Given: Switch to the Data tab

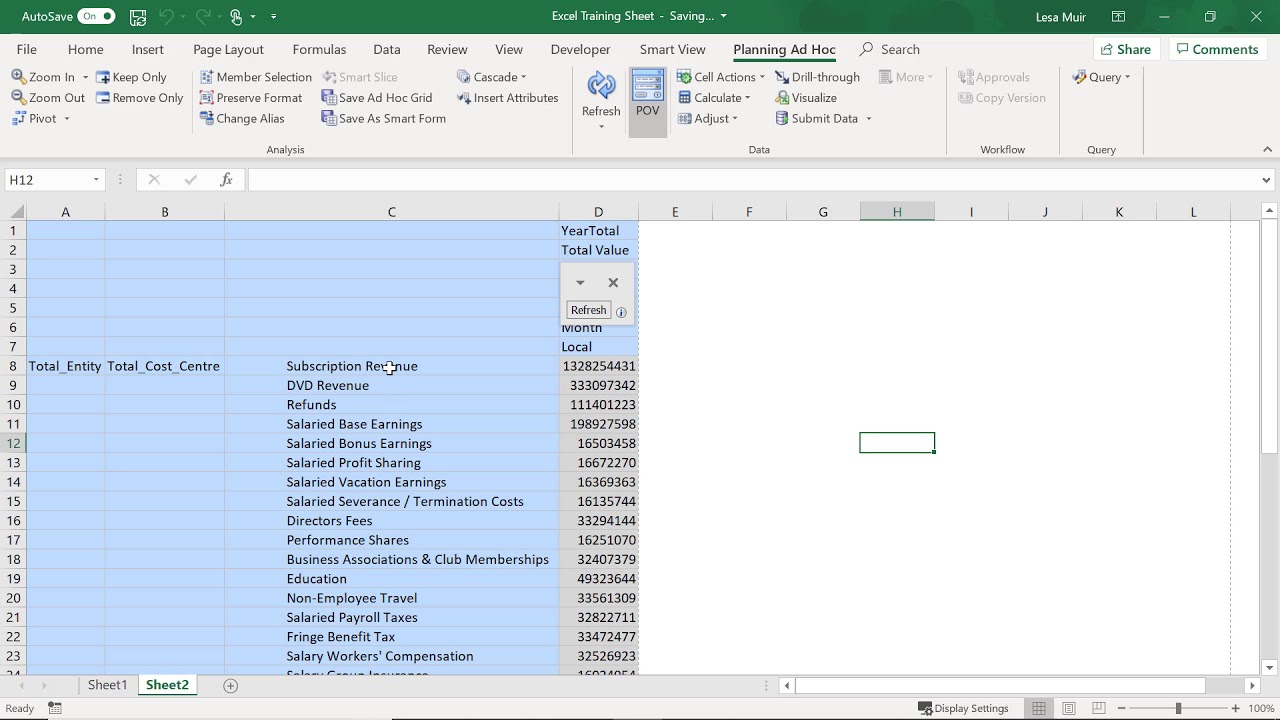Looking at the screenshot, I should pyautogui.click(x=387, y=49).
